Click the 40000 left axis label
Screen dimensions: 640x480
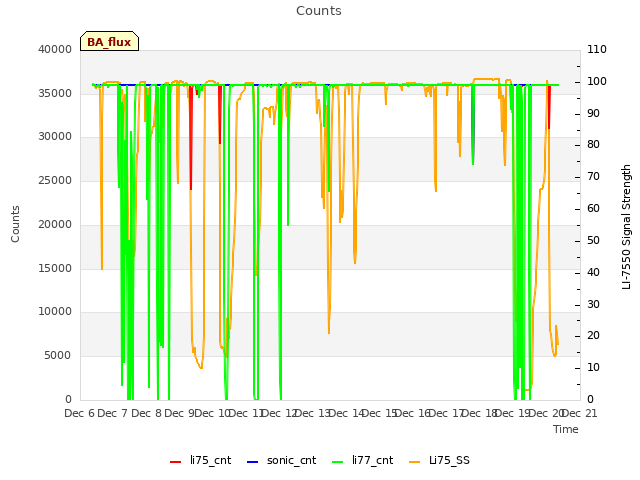pos(55,49)
